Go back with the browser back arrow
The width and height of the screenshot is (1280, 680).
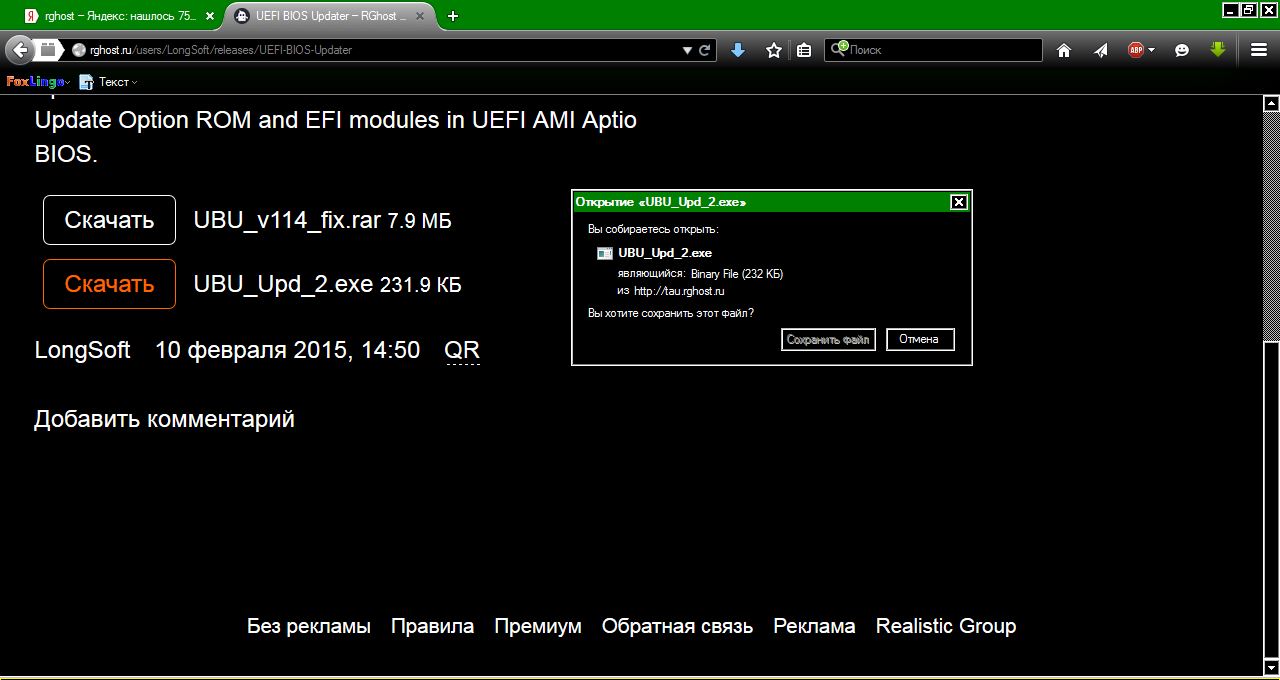(19, 50)
